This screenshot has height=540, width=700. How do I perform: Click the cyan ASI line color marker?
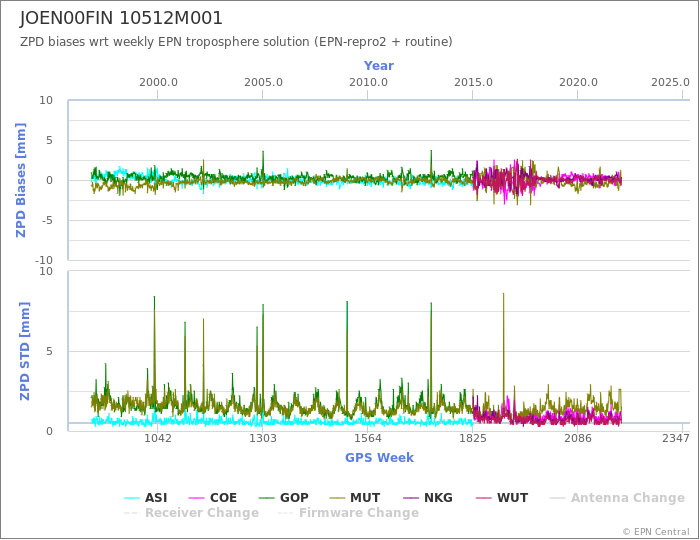pyautogui.click(x=132, y=498)
